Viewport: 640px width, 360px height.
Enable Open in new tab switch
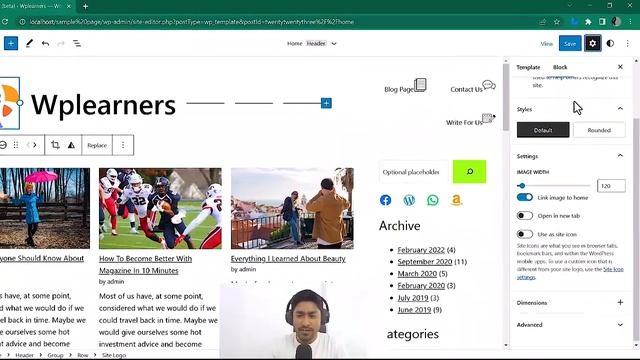[524, 216]
